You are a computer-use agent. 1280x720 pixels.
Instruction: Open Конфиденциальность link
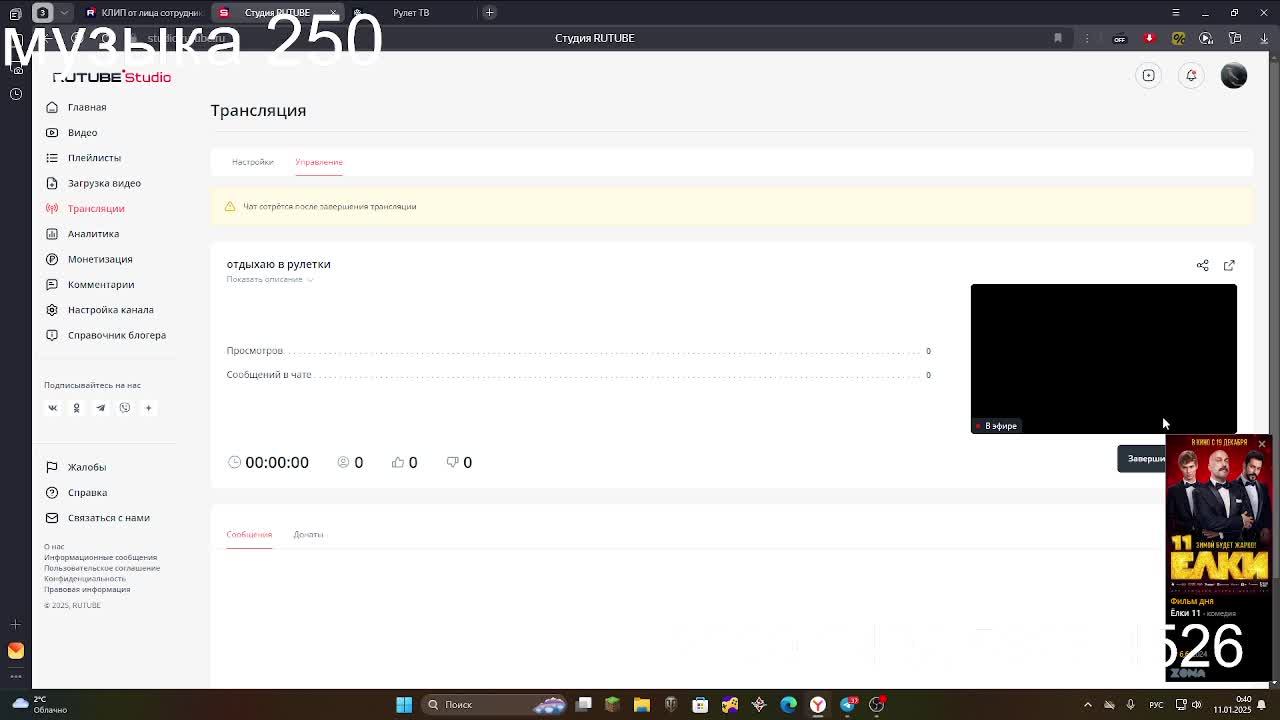click(85, 579)
